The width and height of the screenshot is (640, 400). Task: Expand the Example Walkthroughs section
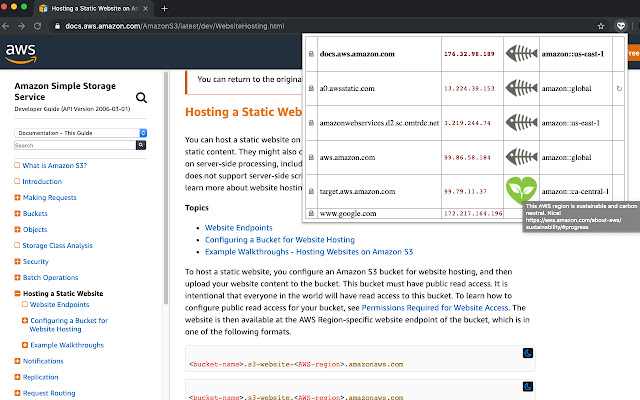[x=25, y=345]
